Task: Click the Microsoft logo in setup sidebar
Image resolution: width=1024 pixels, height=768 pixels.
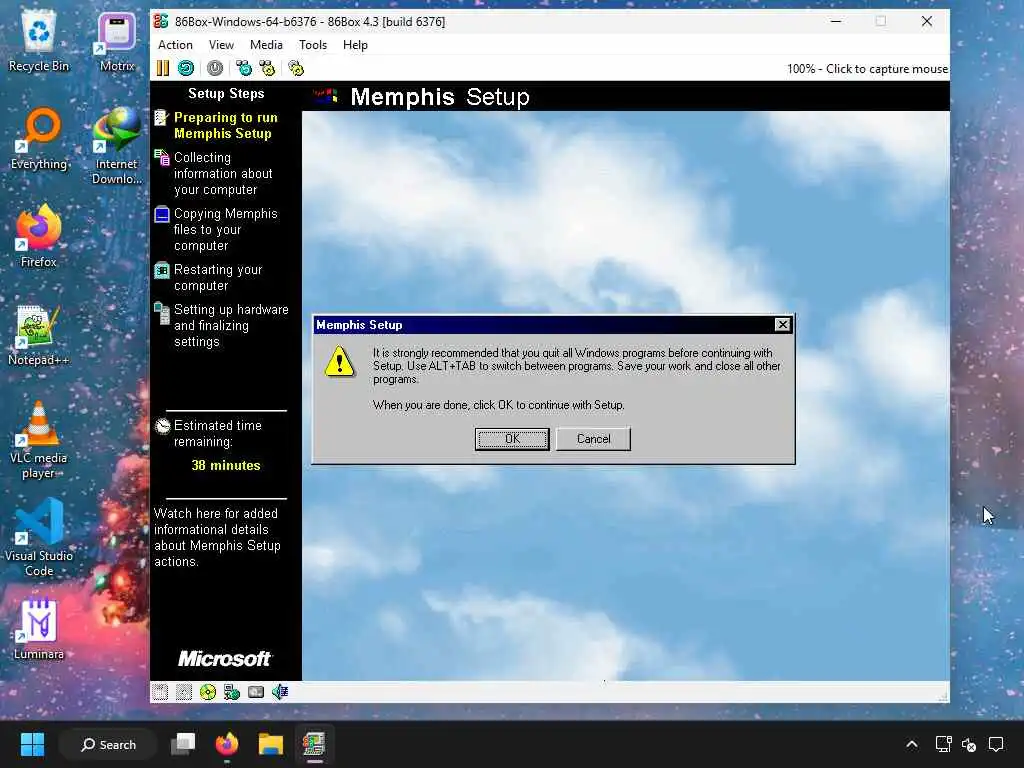Action: click(225, 658)
